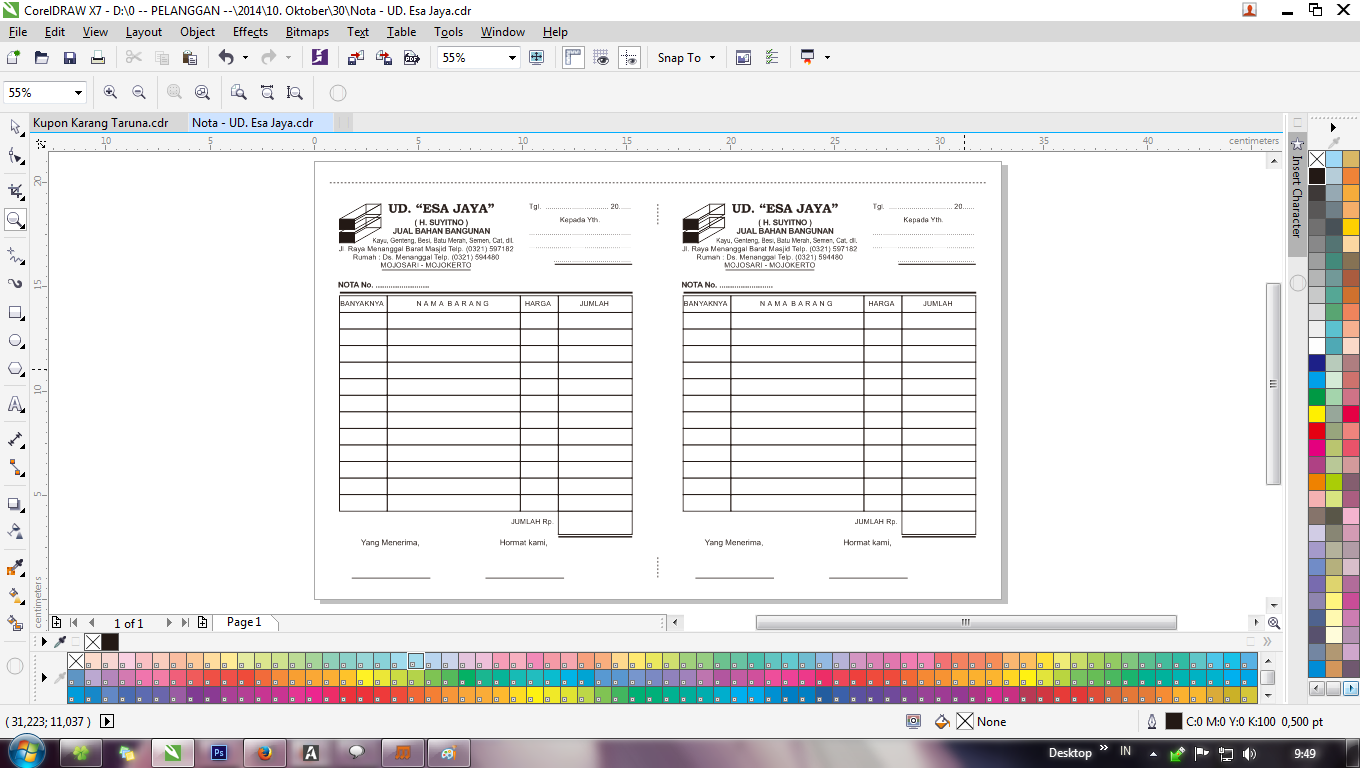Select the Drop Shadow tool
This screenshot has height=768, width=1360.
click(15, 504)
